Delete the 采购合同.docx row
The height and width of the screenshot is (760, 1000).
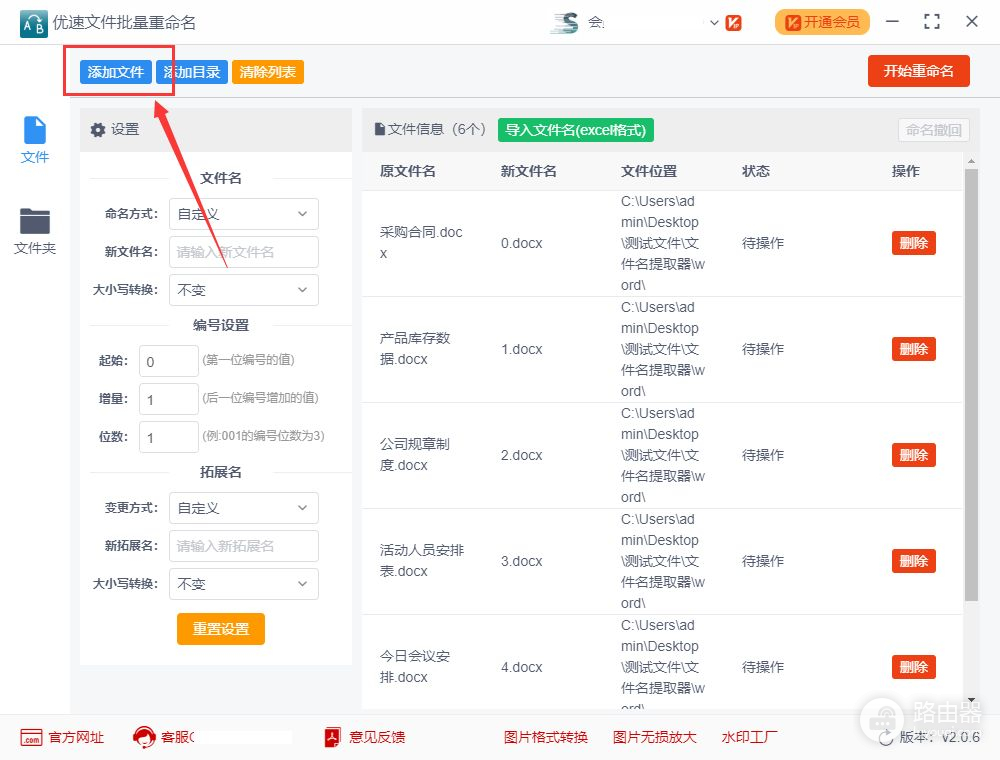913,243
